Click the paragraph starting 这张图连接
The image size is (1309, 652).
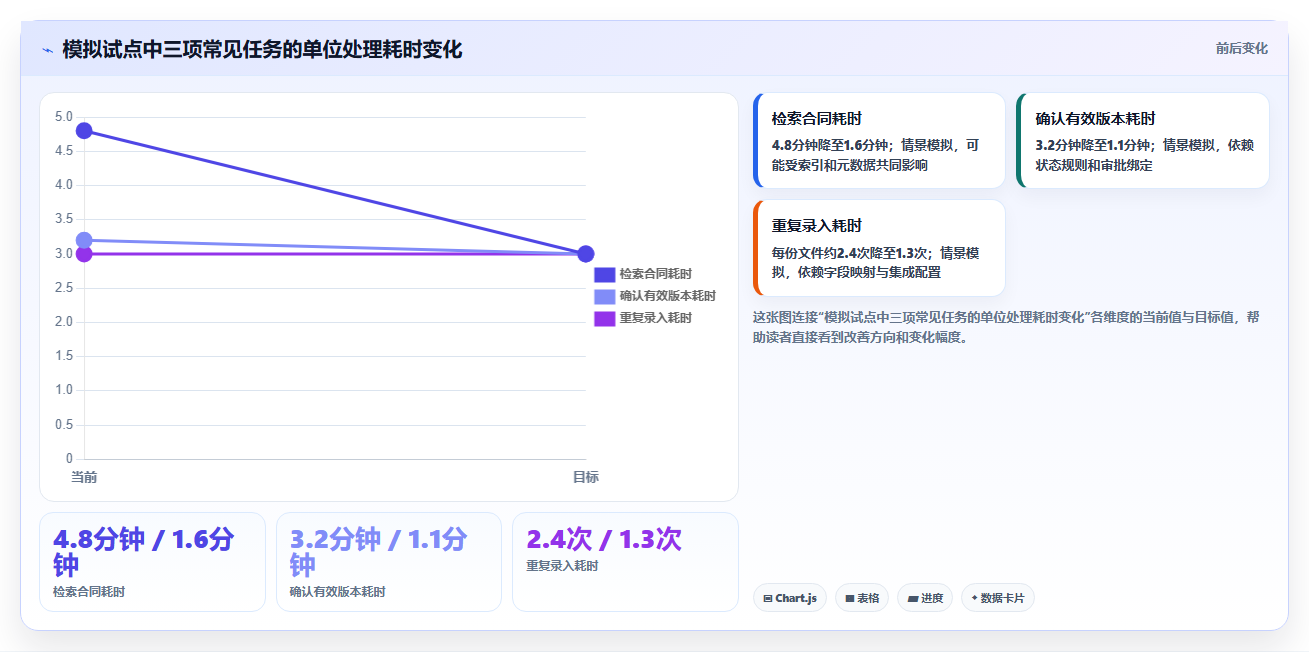tap(1007, 327)
